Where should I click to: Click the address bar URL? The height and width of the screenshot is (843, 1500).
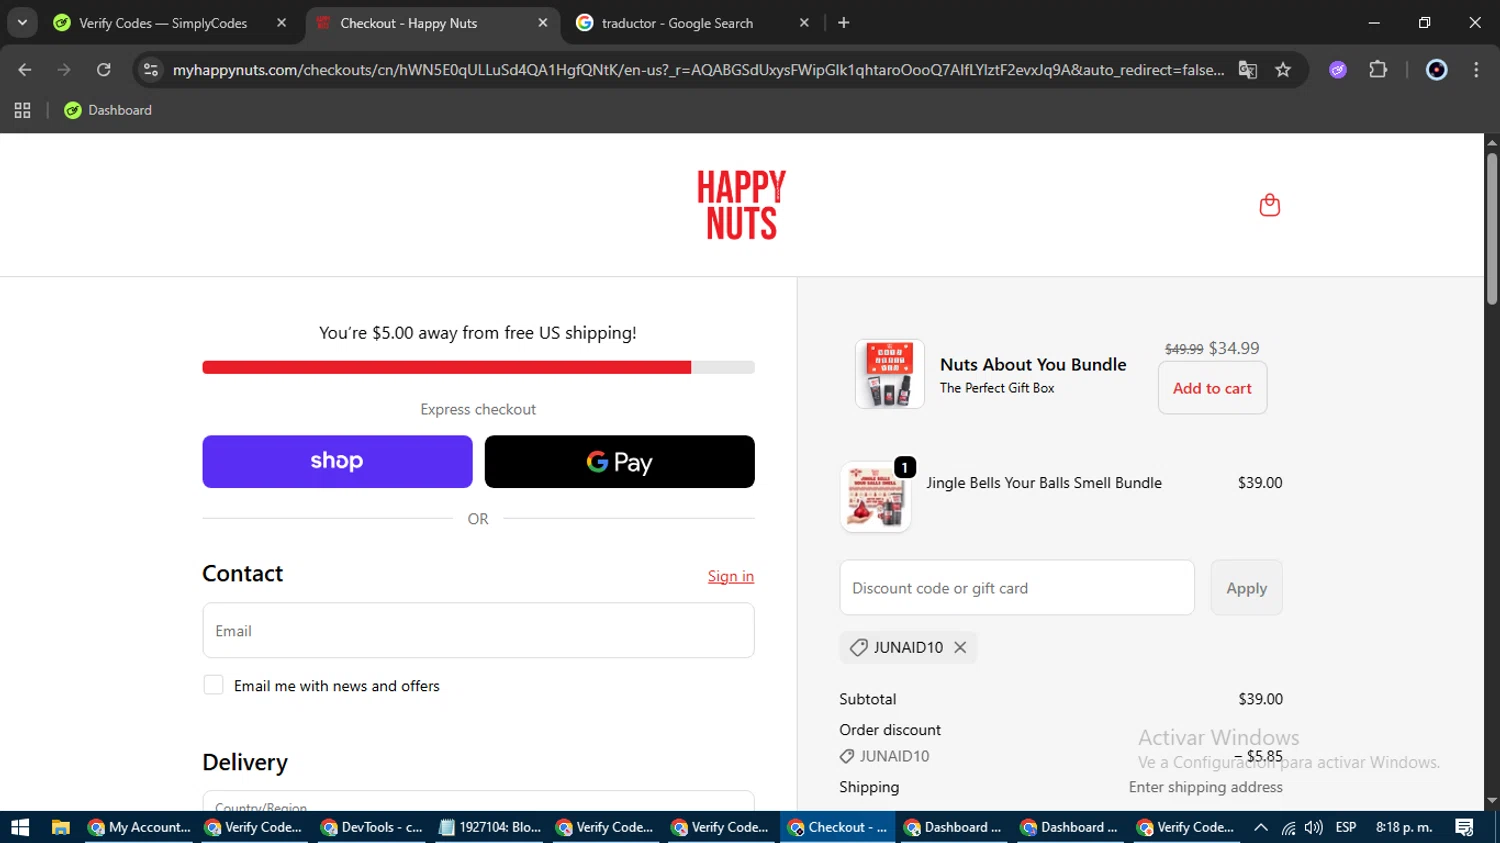[698, 70]
